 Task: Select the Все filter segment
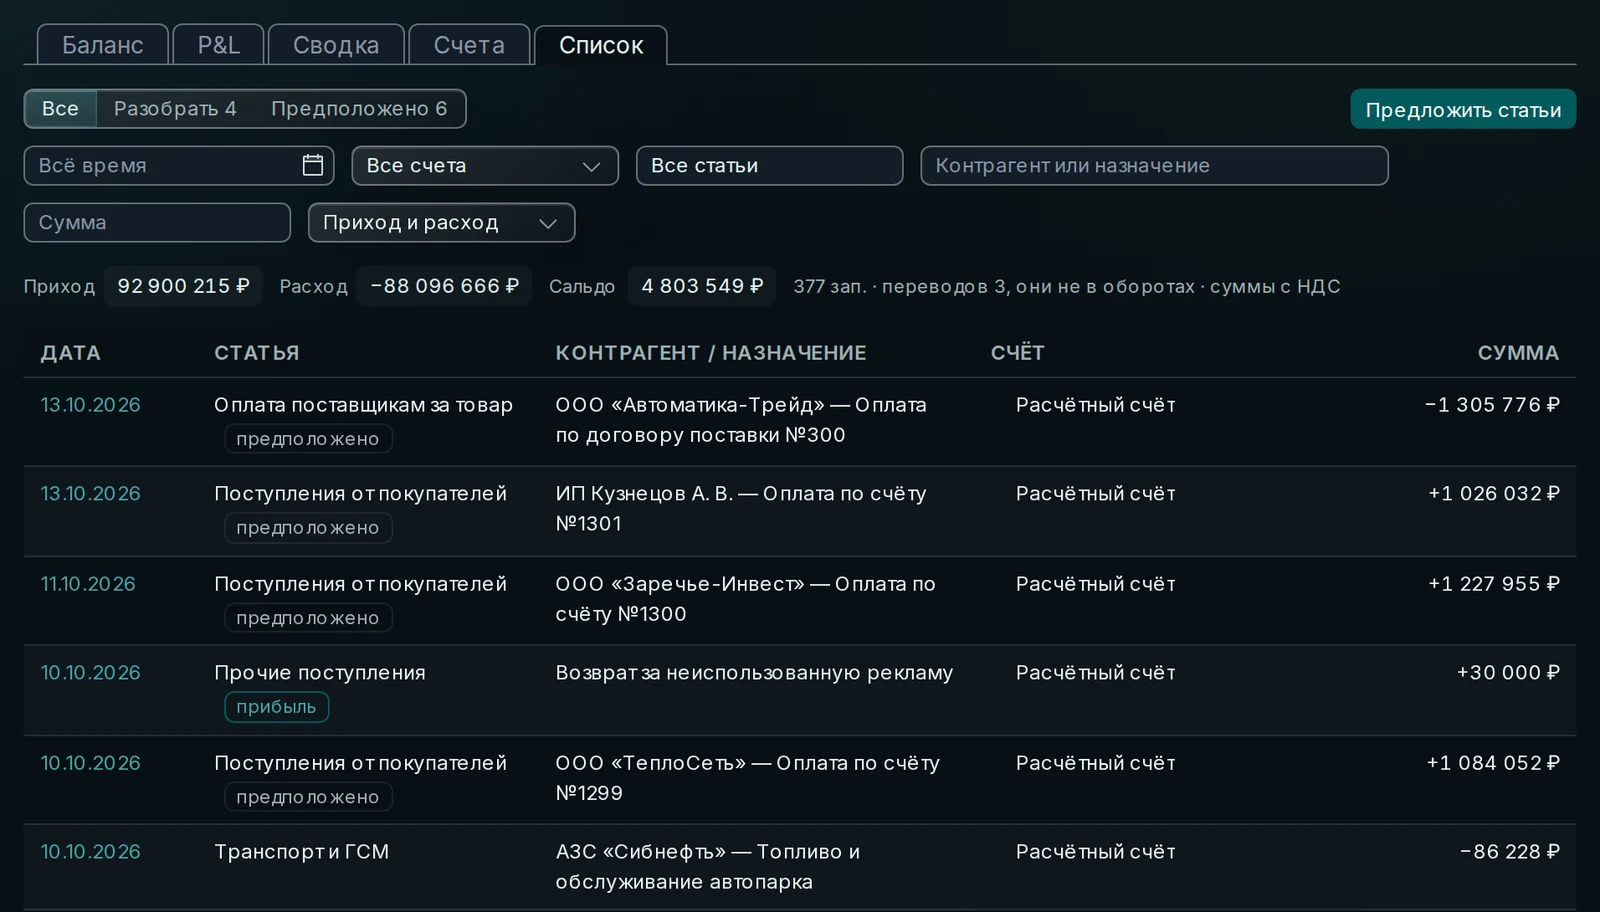pos(60,108)
